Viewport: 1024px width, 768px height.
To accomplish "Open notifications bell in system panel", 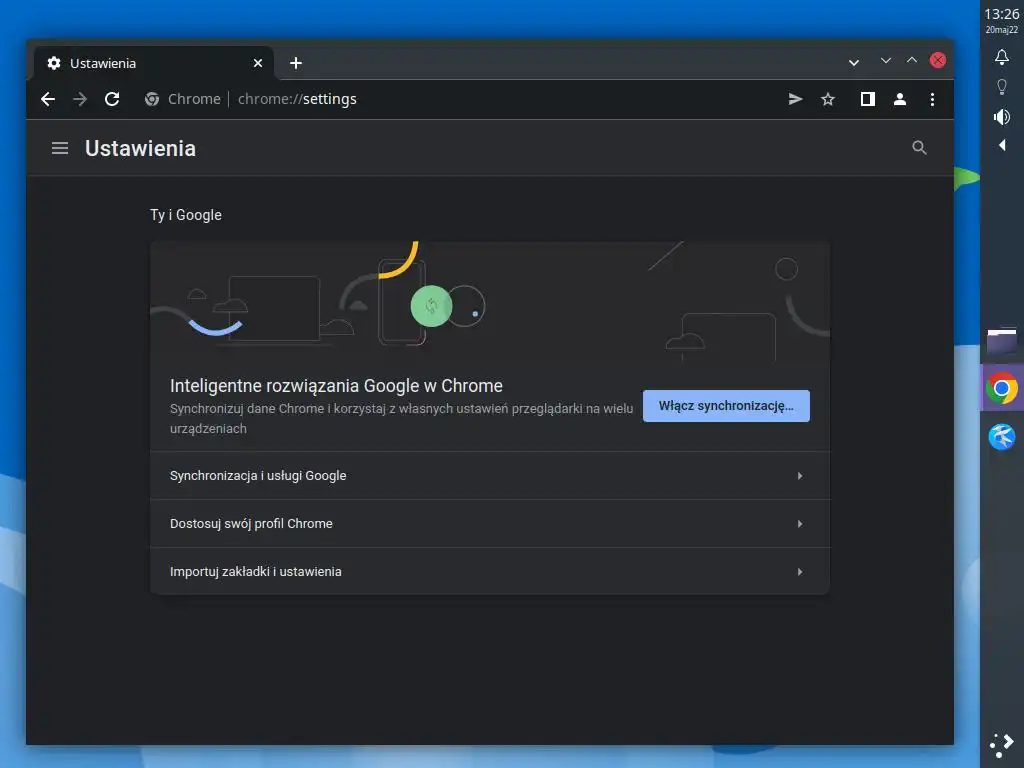I will pos(1002,57).
